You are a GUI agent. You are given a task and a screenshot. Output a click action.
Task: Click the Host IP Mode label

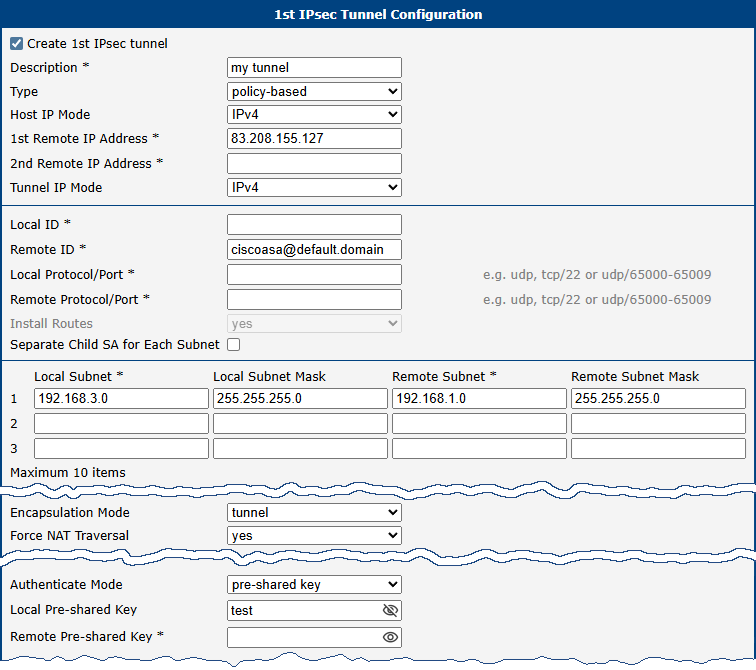coord(50,115)
